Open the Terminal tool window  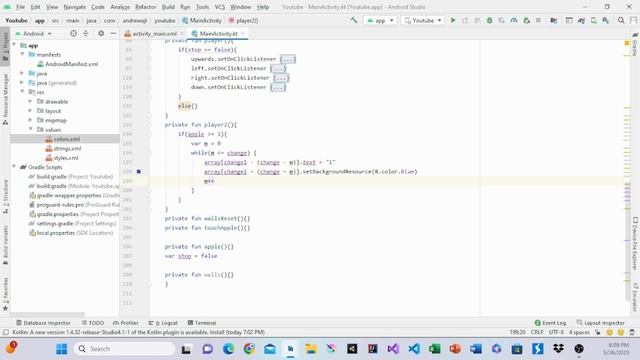pyautogui.click(x=202, y=323)
